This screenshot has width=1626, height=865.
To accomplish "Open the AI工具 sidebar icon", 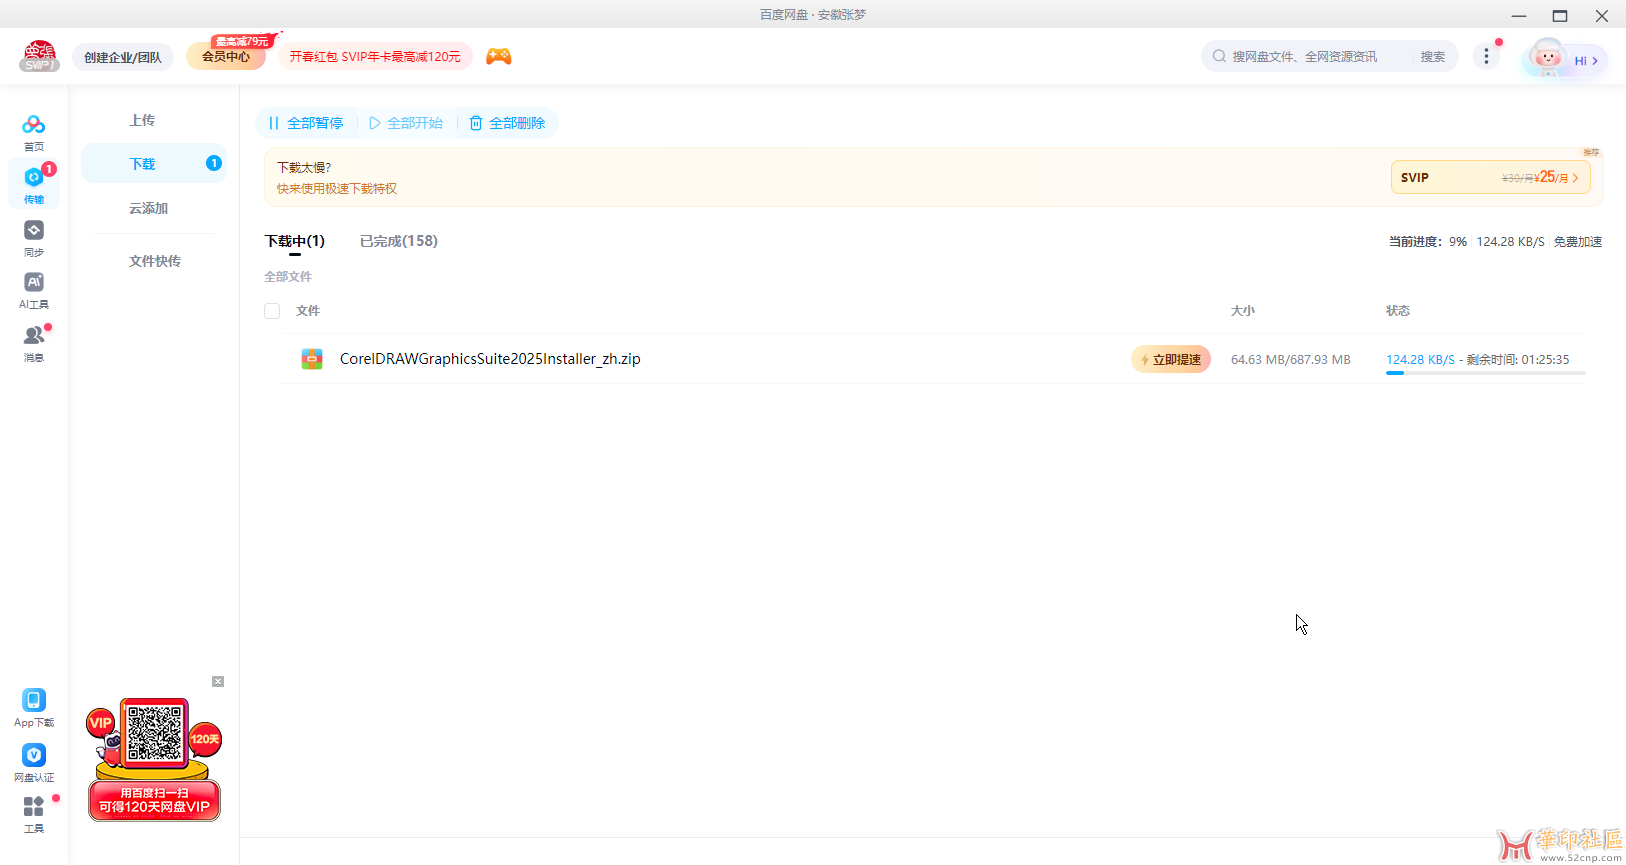I will pyautogui.click(x=34, y=282).
